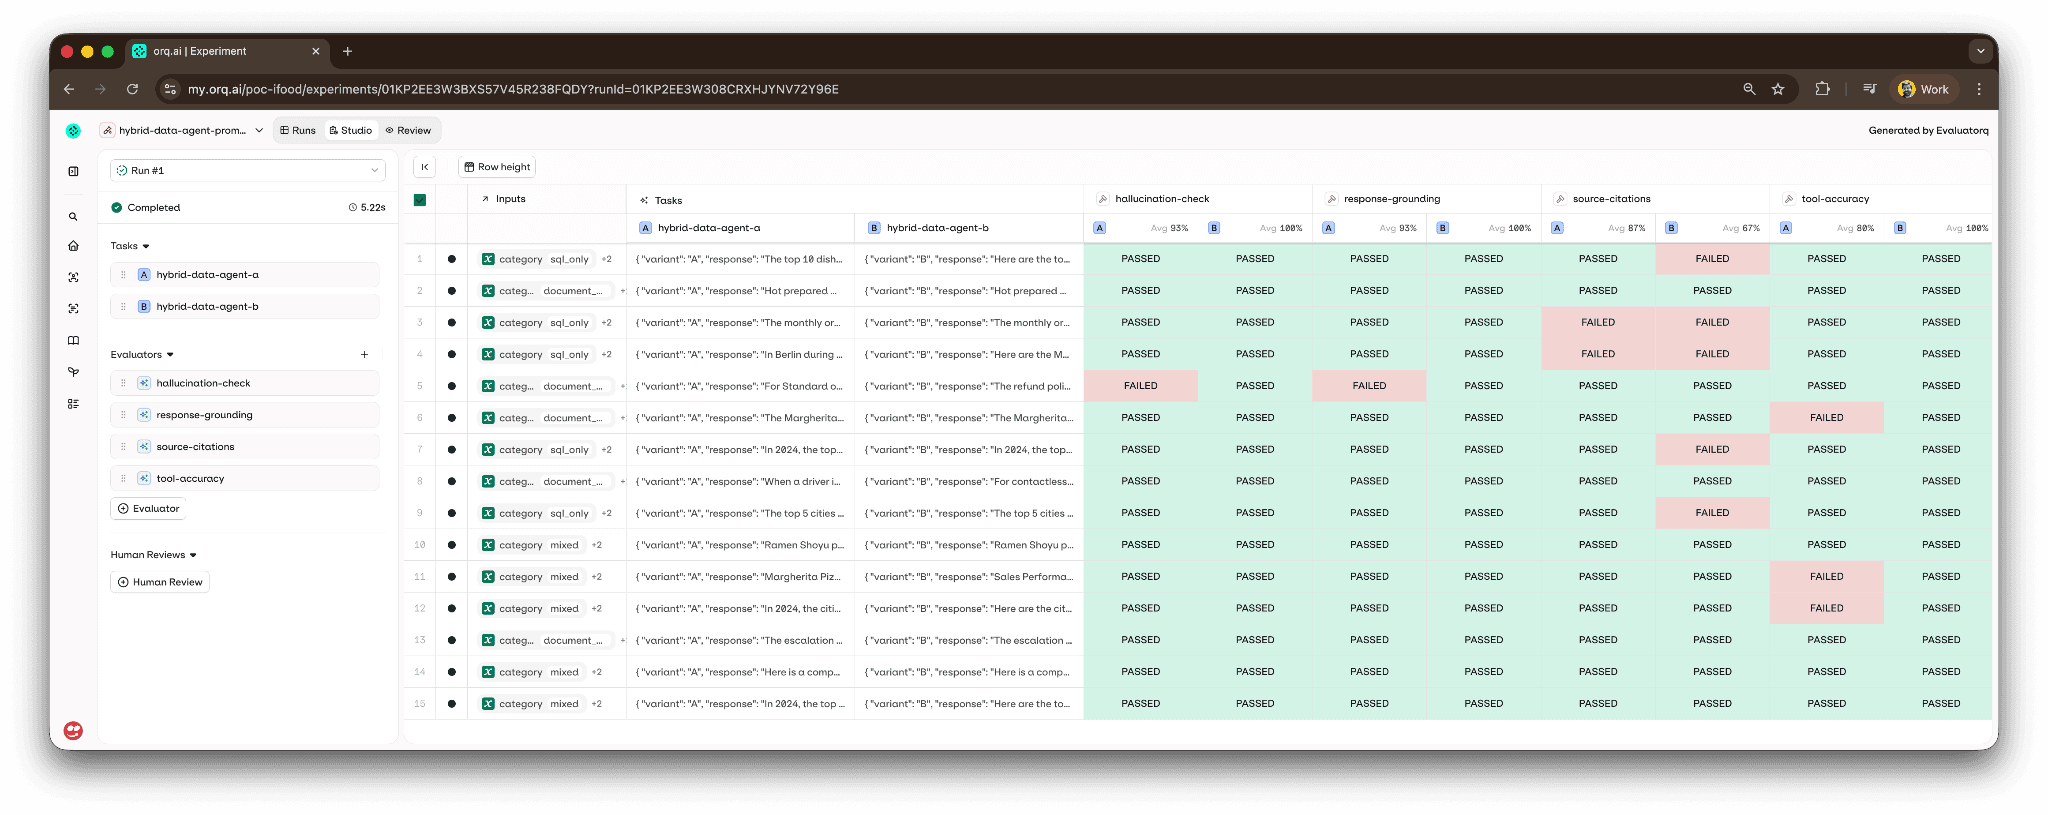Click site info icon in address bar
2048x815 pixels.
coord(170,89)
